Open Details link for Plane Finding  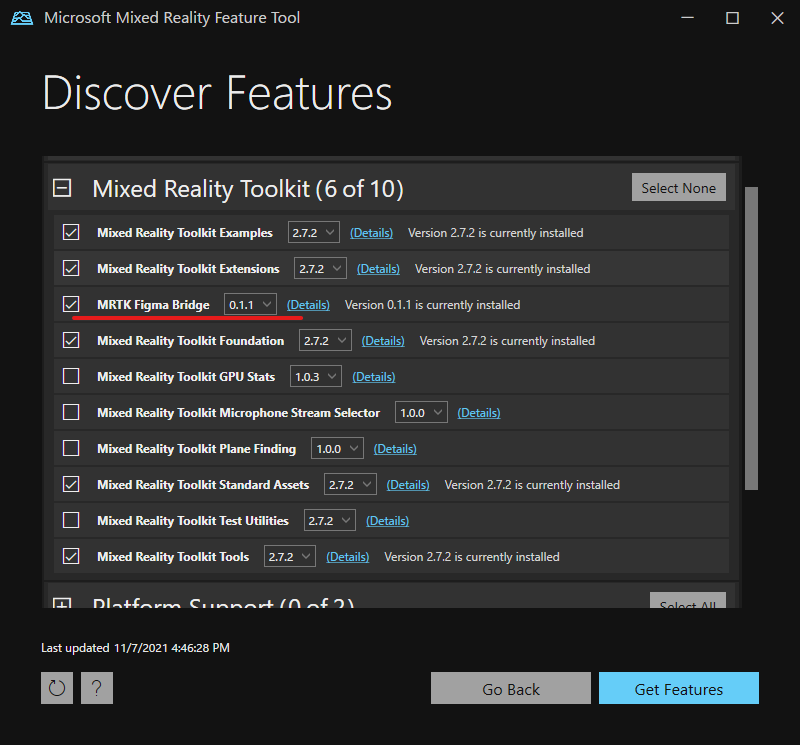tap(395, 449)
